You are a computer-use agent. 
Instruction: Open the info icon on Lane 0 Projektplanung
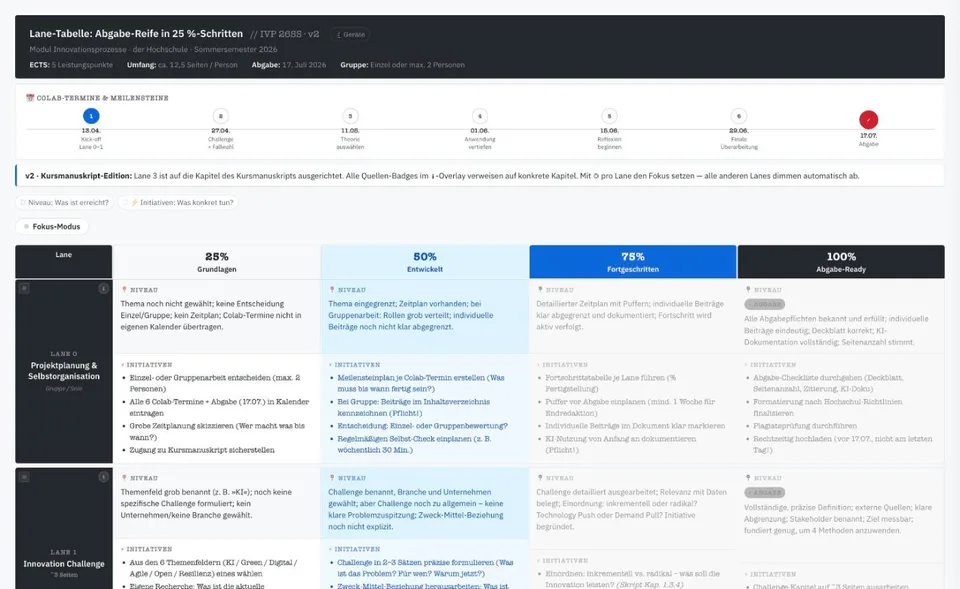(103, 288)
